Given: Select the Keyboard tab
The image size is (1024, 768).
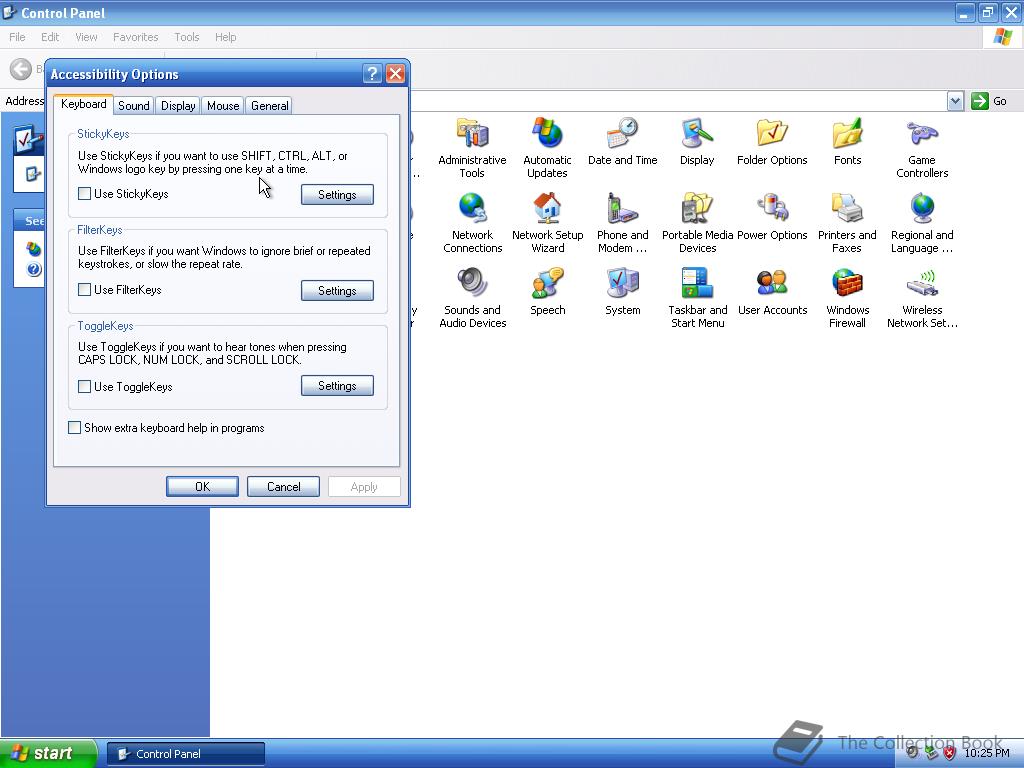Looking at the screenshot, I should click(x=84, y=104).
